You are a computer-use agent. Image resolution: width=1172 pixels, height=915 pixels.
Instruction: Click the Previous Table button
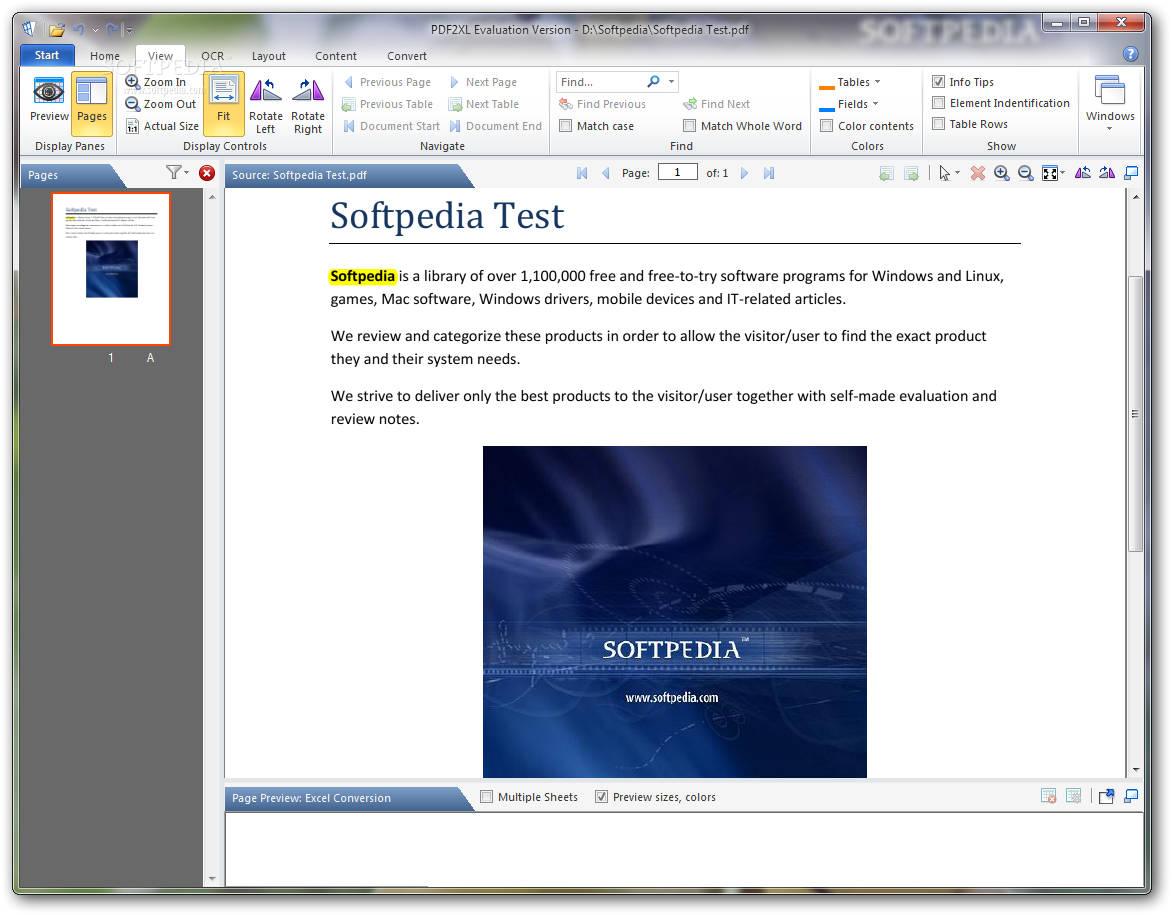387,104
